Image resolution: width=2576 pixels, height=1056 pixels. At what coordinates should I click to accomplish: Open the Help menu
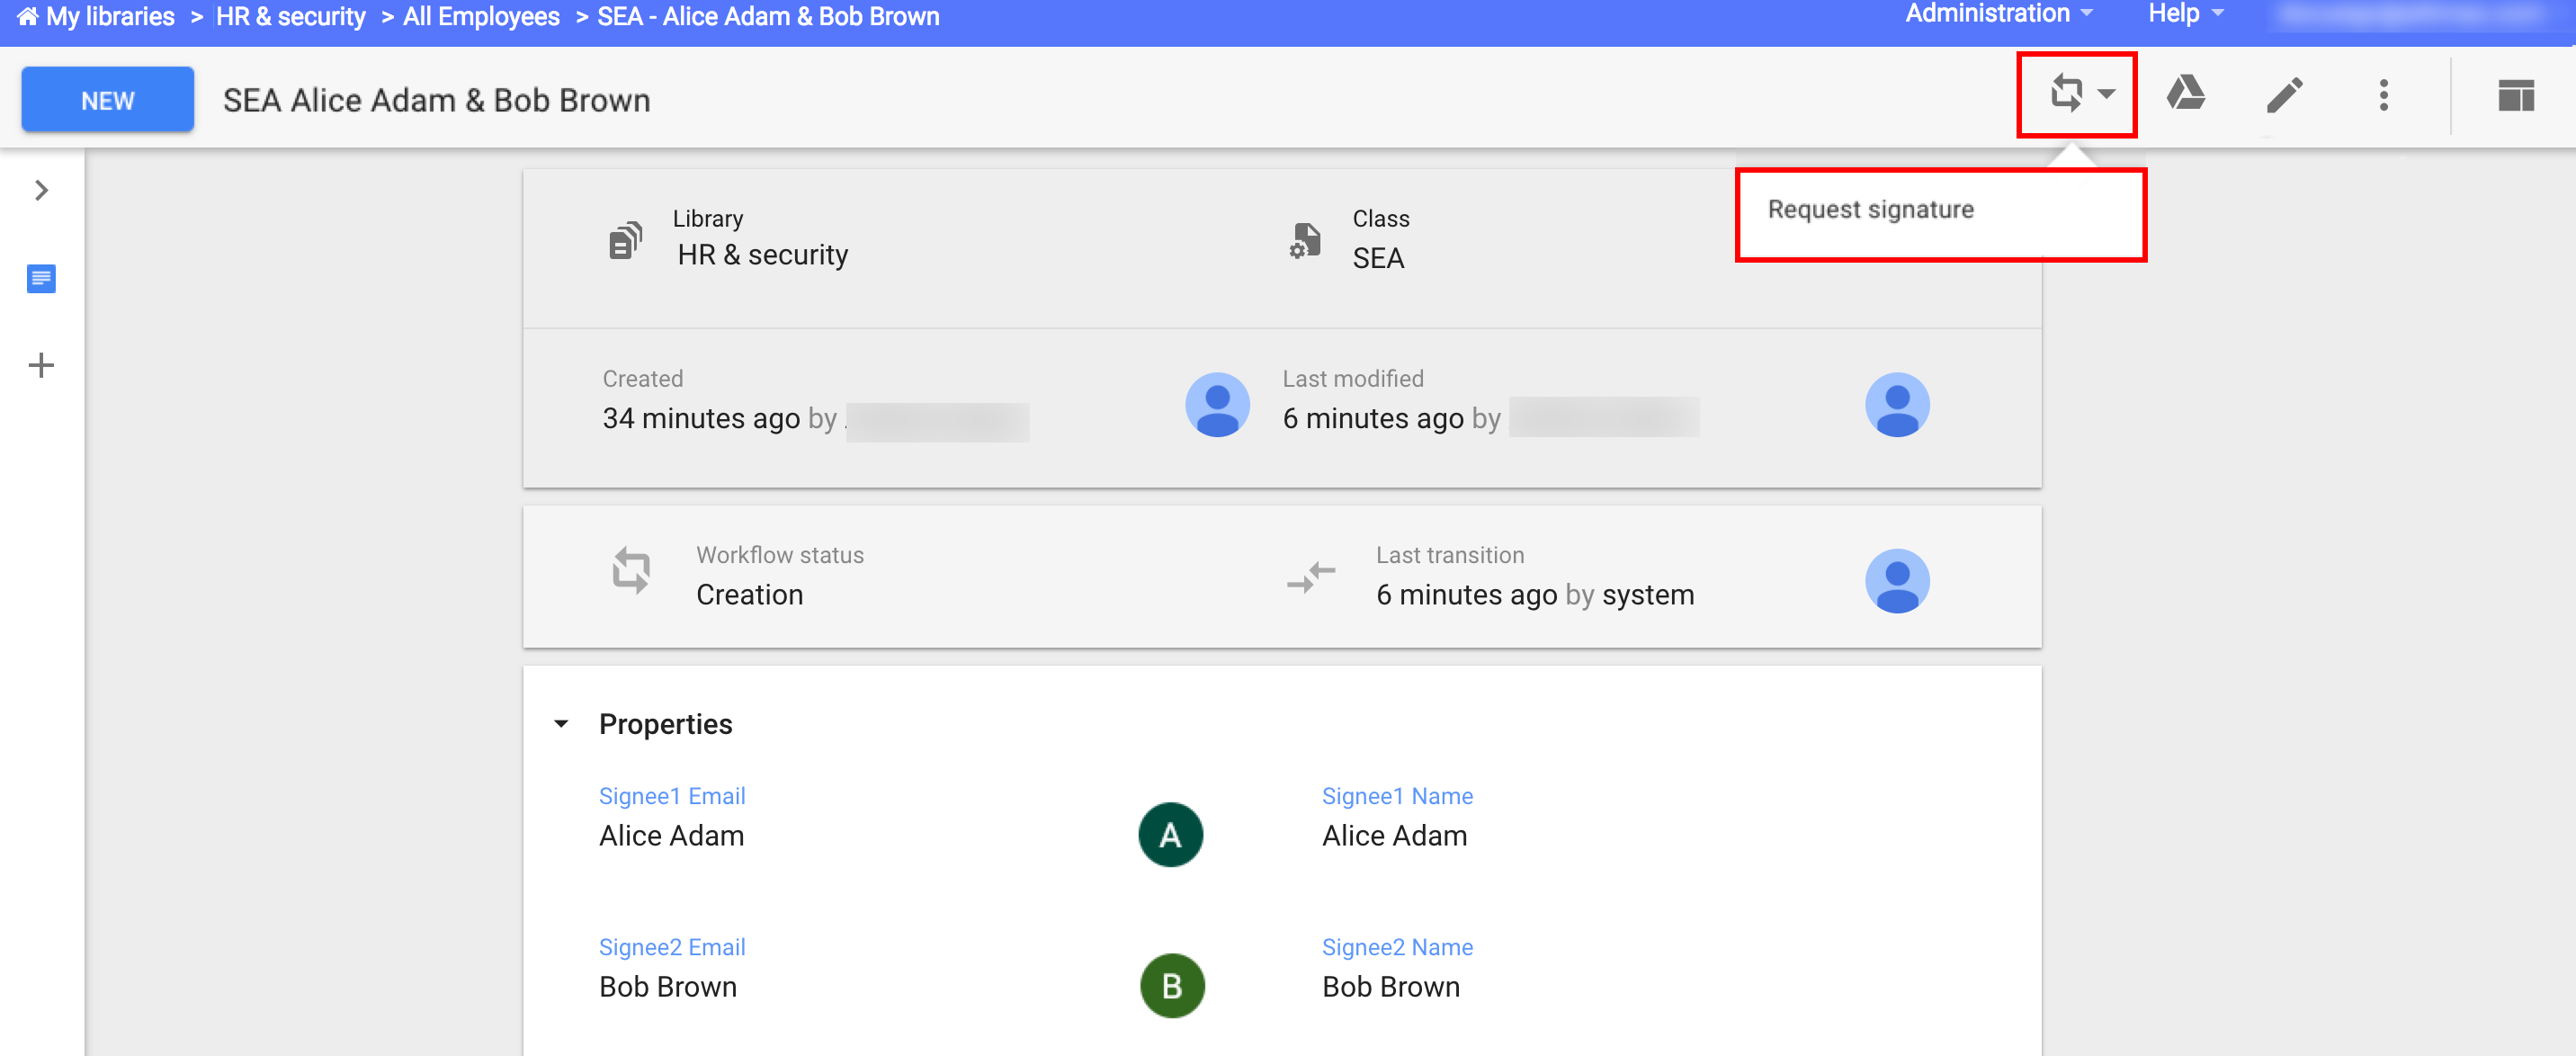point(2182,14)
